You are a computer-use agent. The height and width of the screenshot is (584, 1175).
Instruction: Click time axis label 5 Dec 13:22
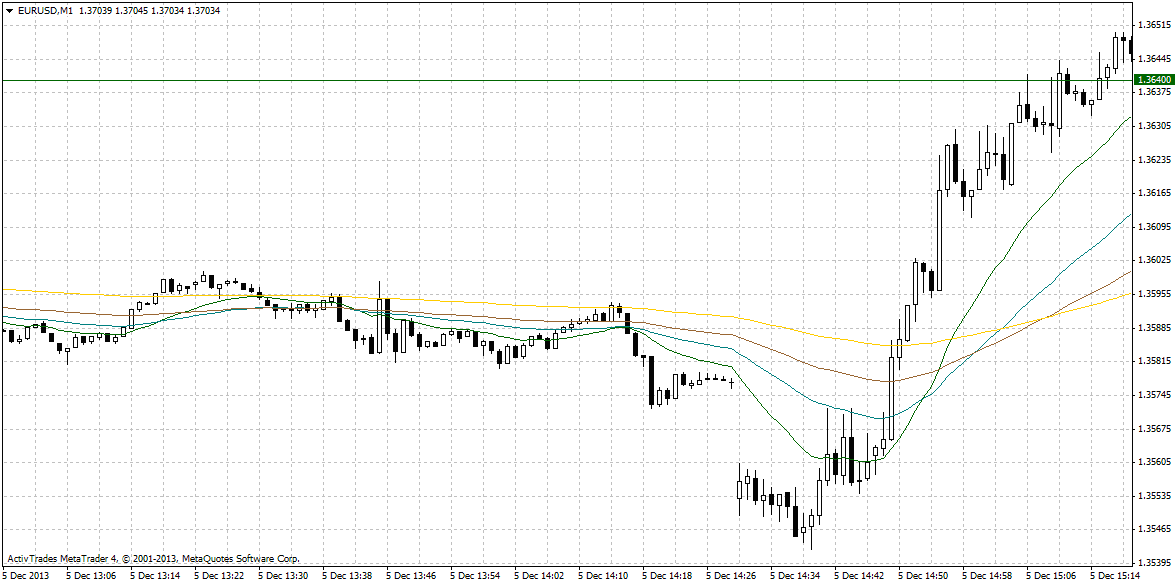coord(219,576)
